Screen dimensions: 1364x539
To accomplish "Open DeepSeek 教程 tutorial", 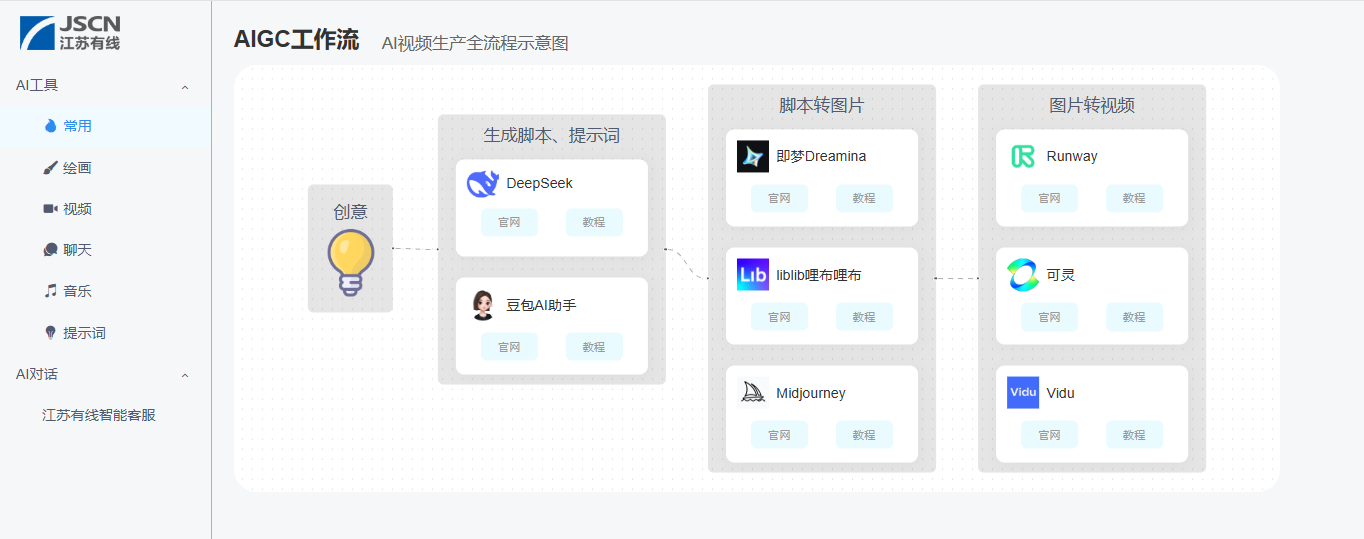I will [x=594, y=222].
